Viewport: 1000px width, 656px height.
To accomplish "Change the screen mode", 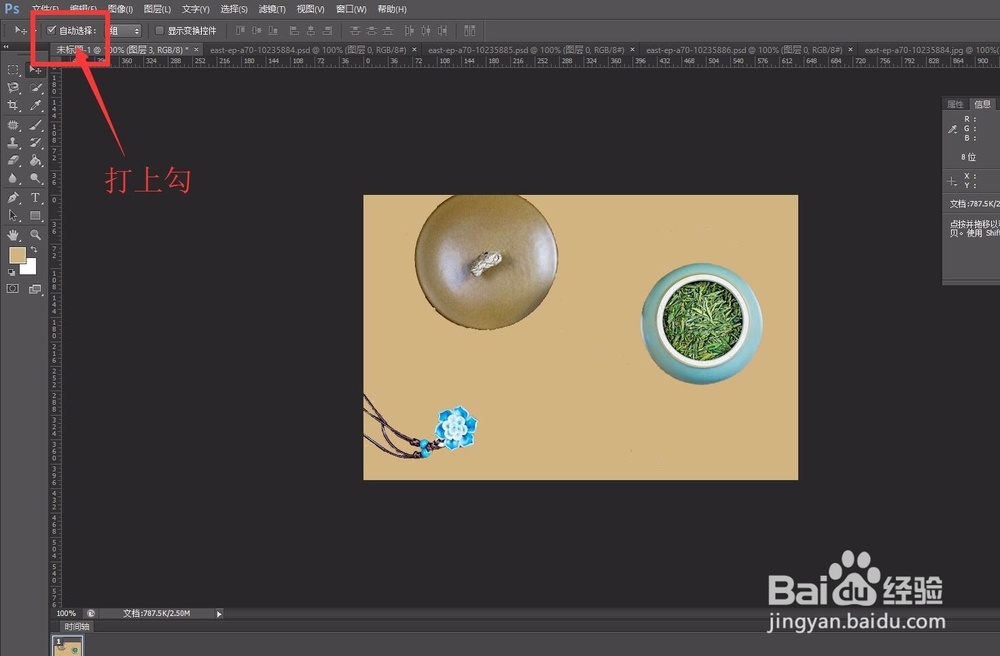I will point(35,289).
